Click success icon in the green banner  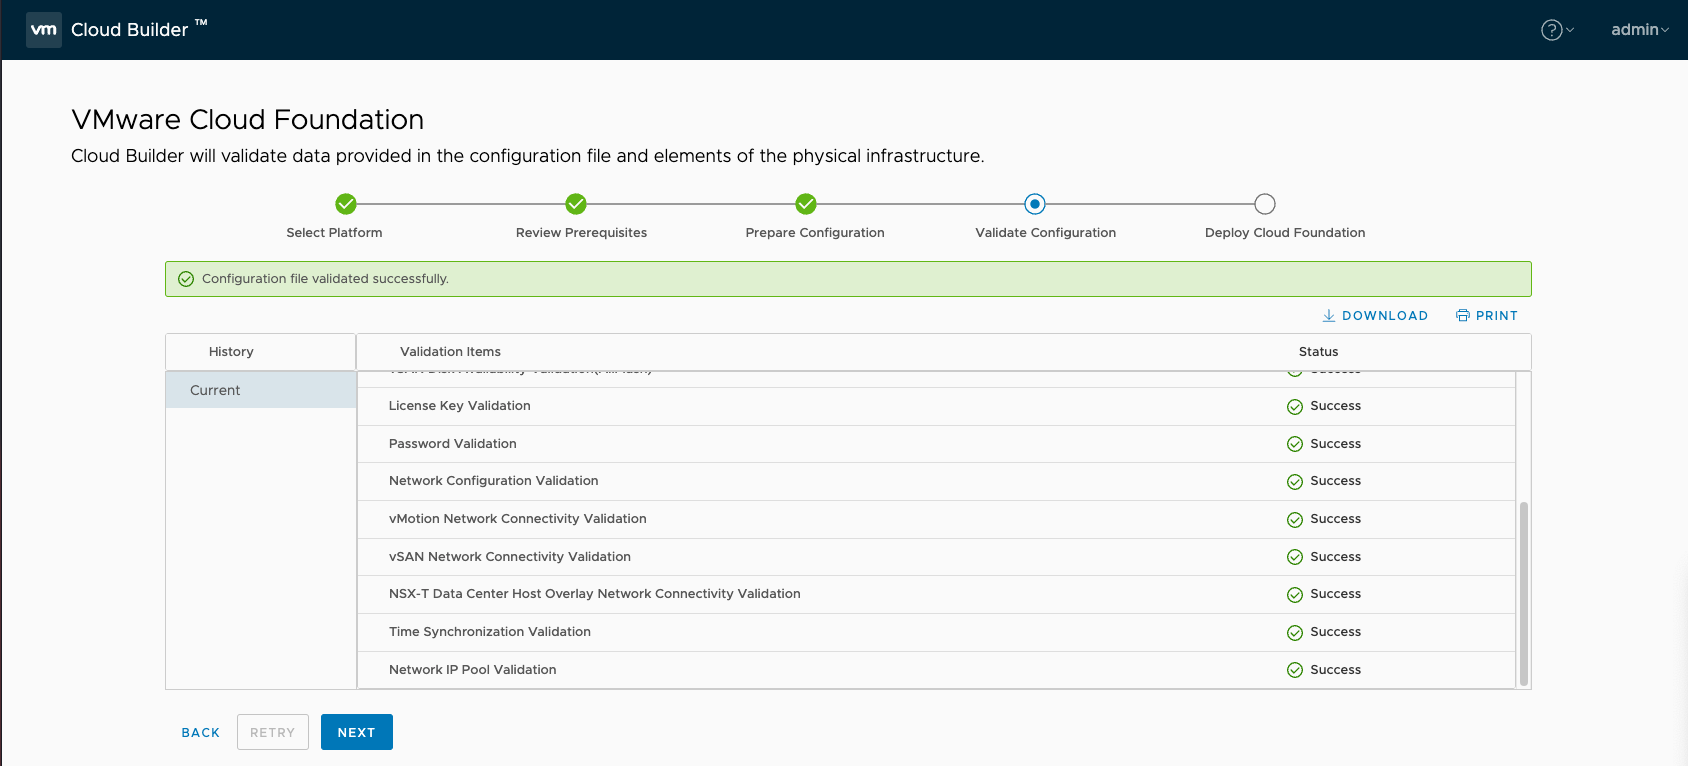pyautogui.click(x=186, y=279)
